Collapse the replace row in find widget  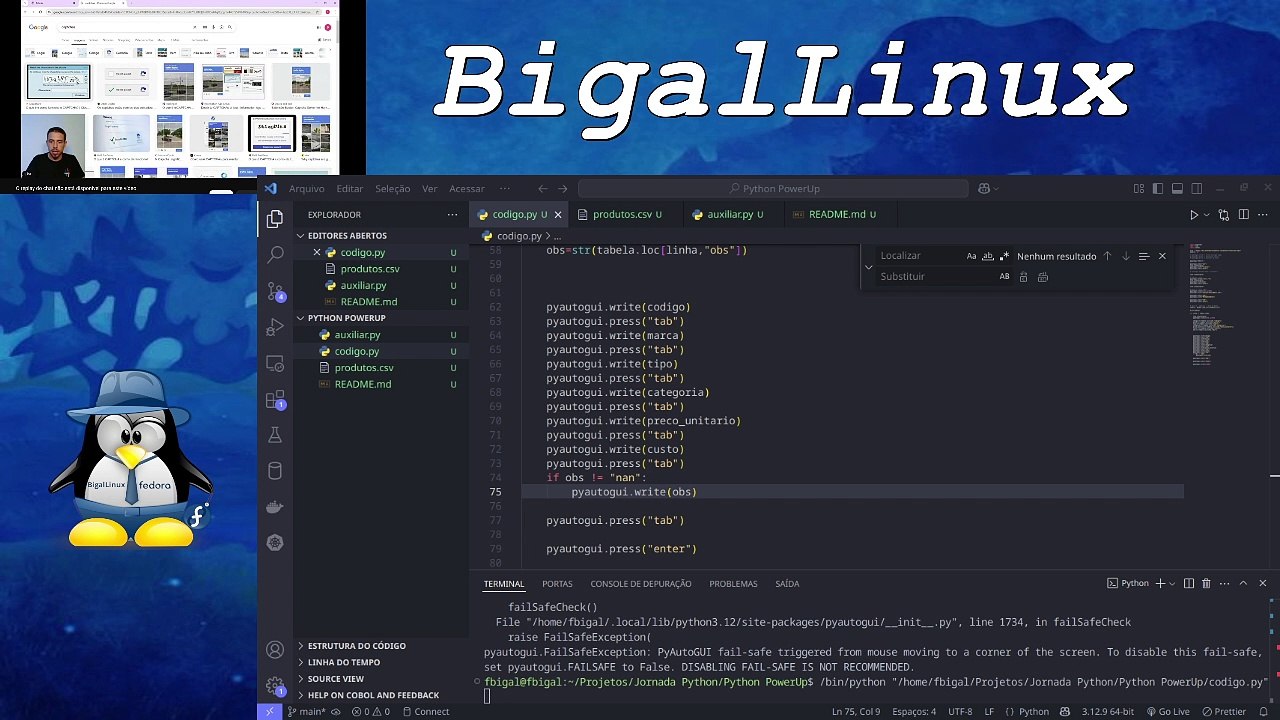tap(868, 267)
